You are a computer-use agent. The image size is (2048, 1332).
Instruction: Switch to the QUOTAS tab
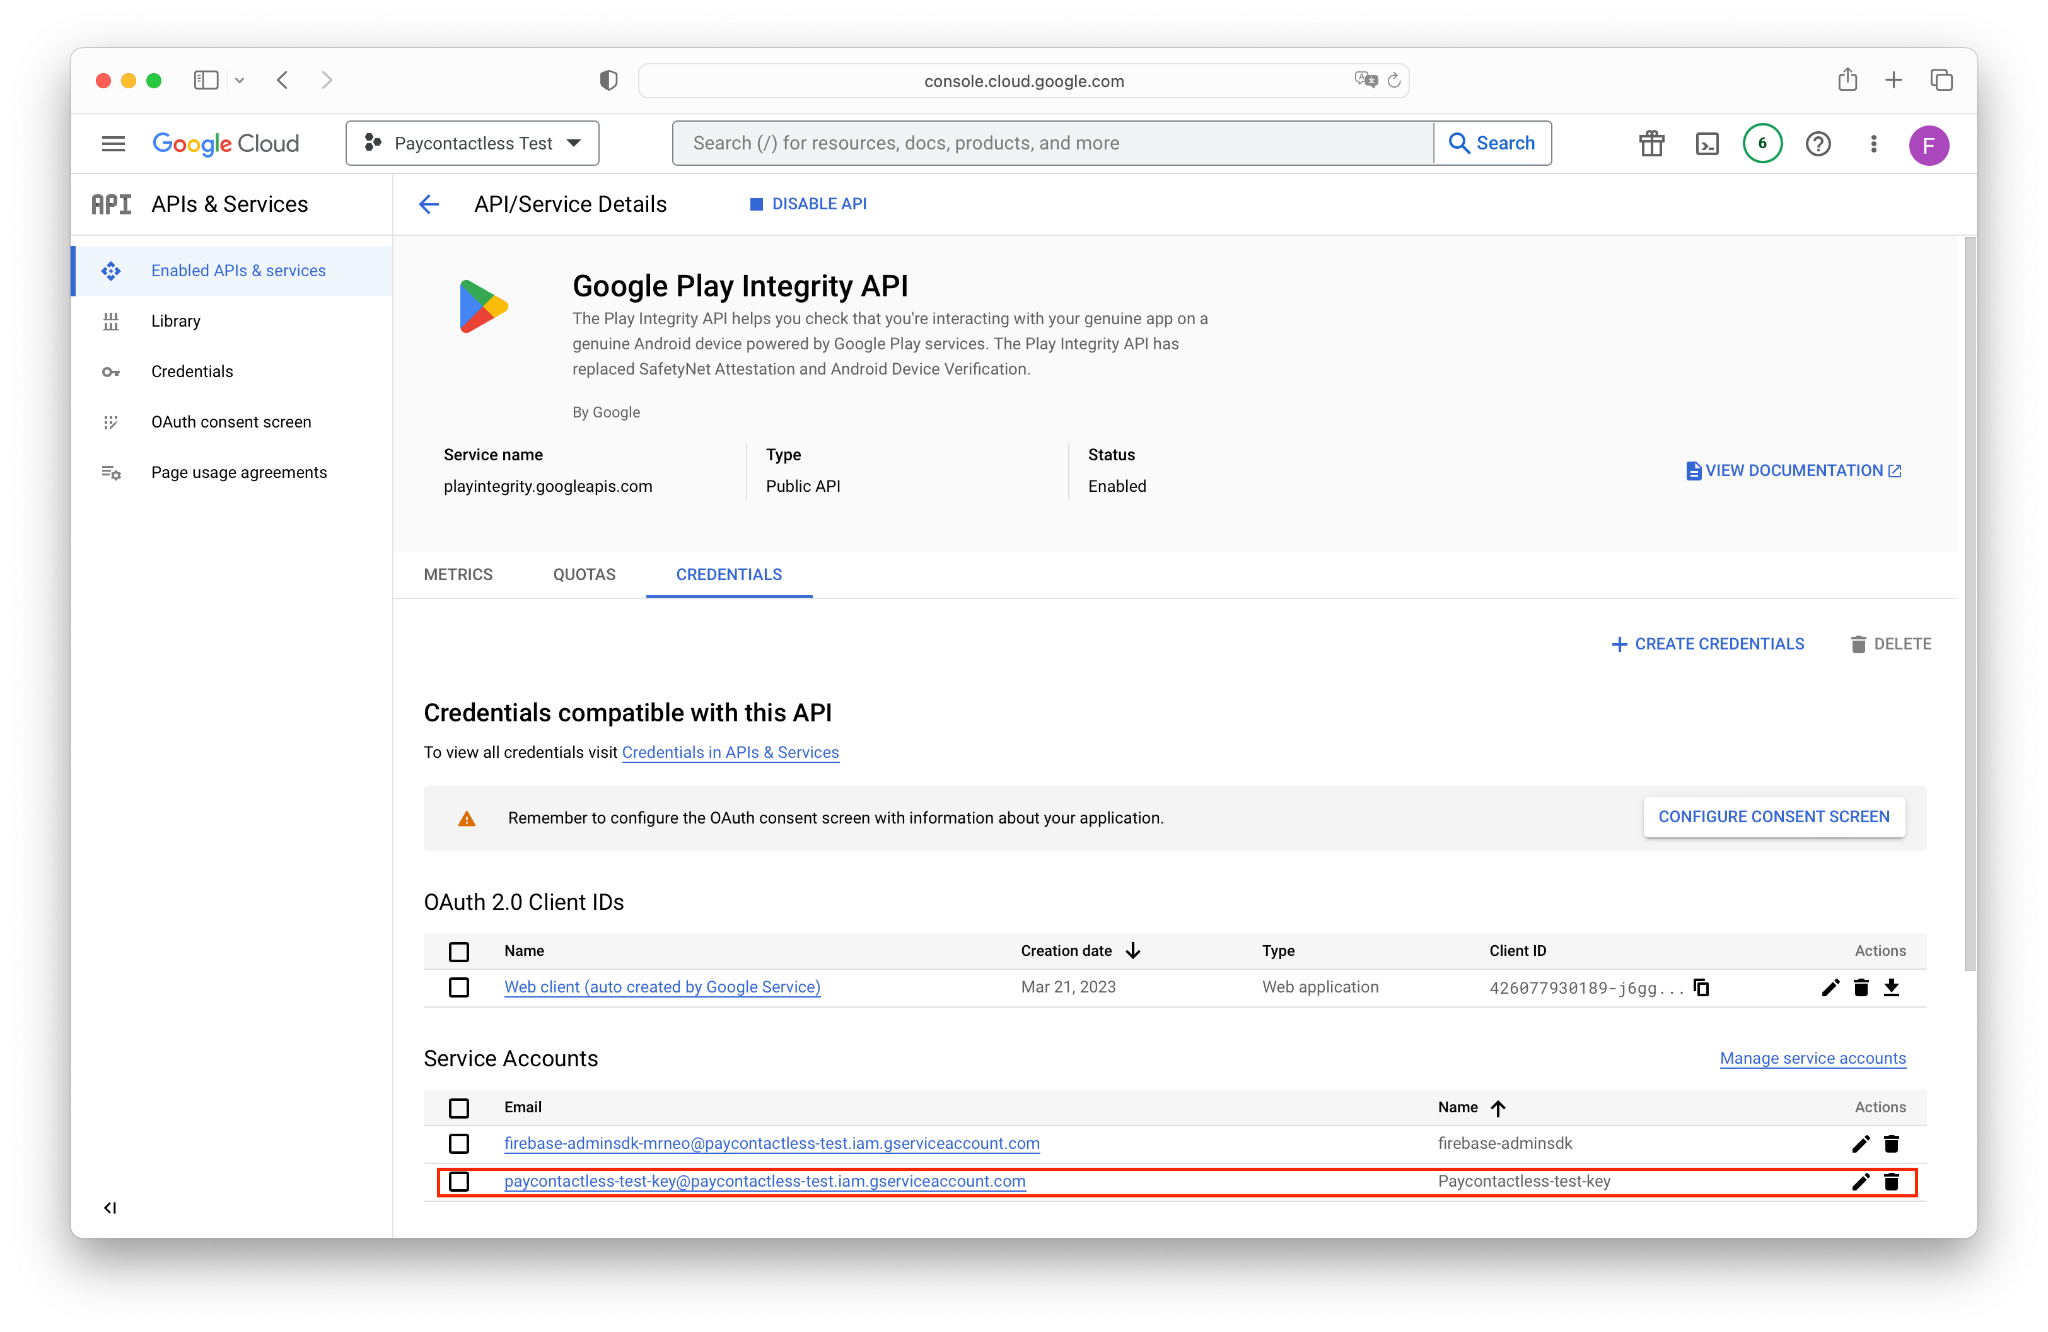pyautogui.click(x=584, y=575)
